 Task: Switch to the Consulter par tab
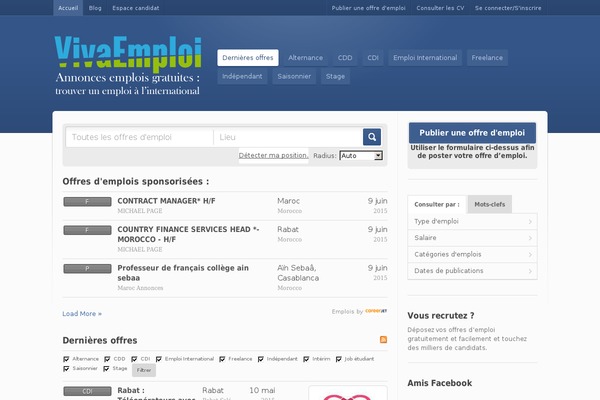437,204
